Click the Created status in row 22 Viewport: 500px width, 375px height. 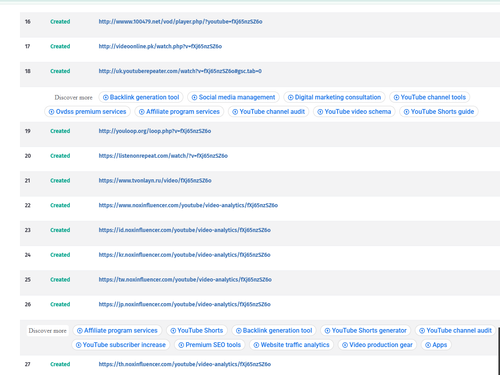tap(60, 205)
